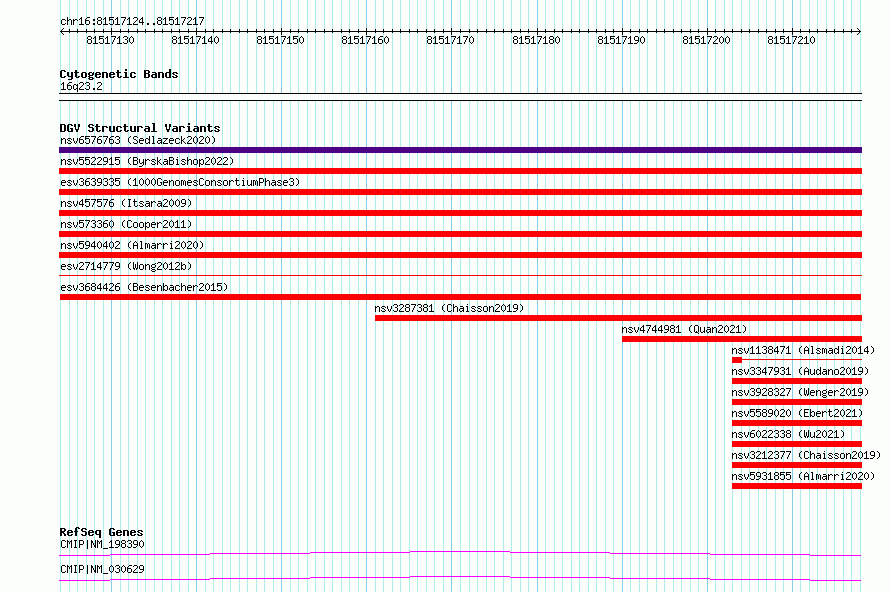890x592 pixels.
Task: Click the chr16:81517124..81517217 coordinate label
Action: click(x=132, y=21)
